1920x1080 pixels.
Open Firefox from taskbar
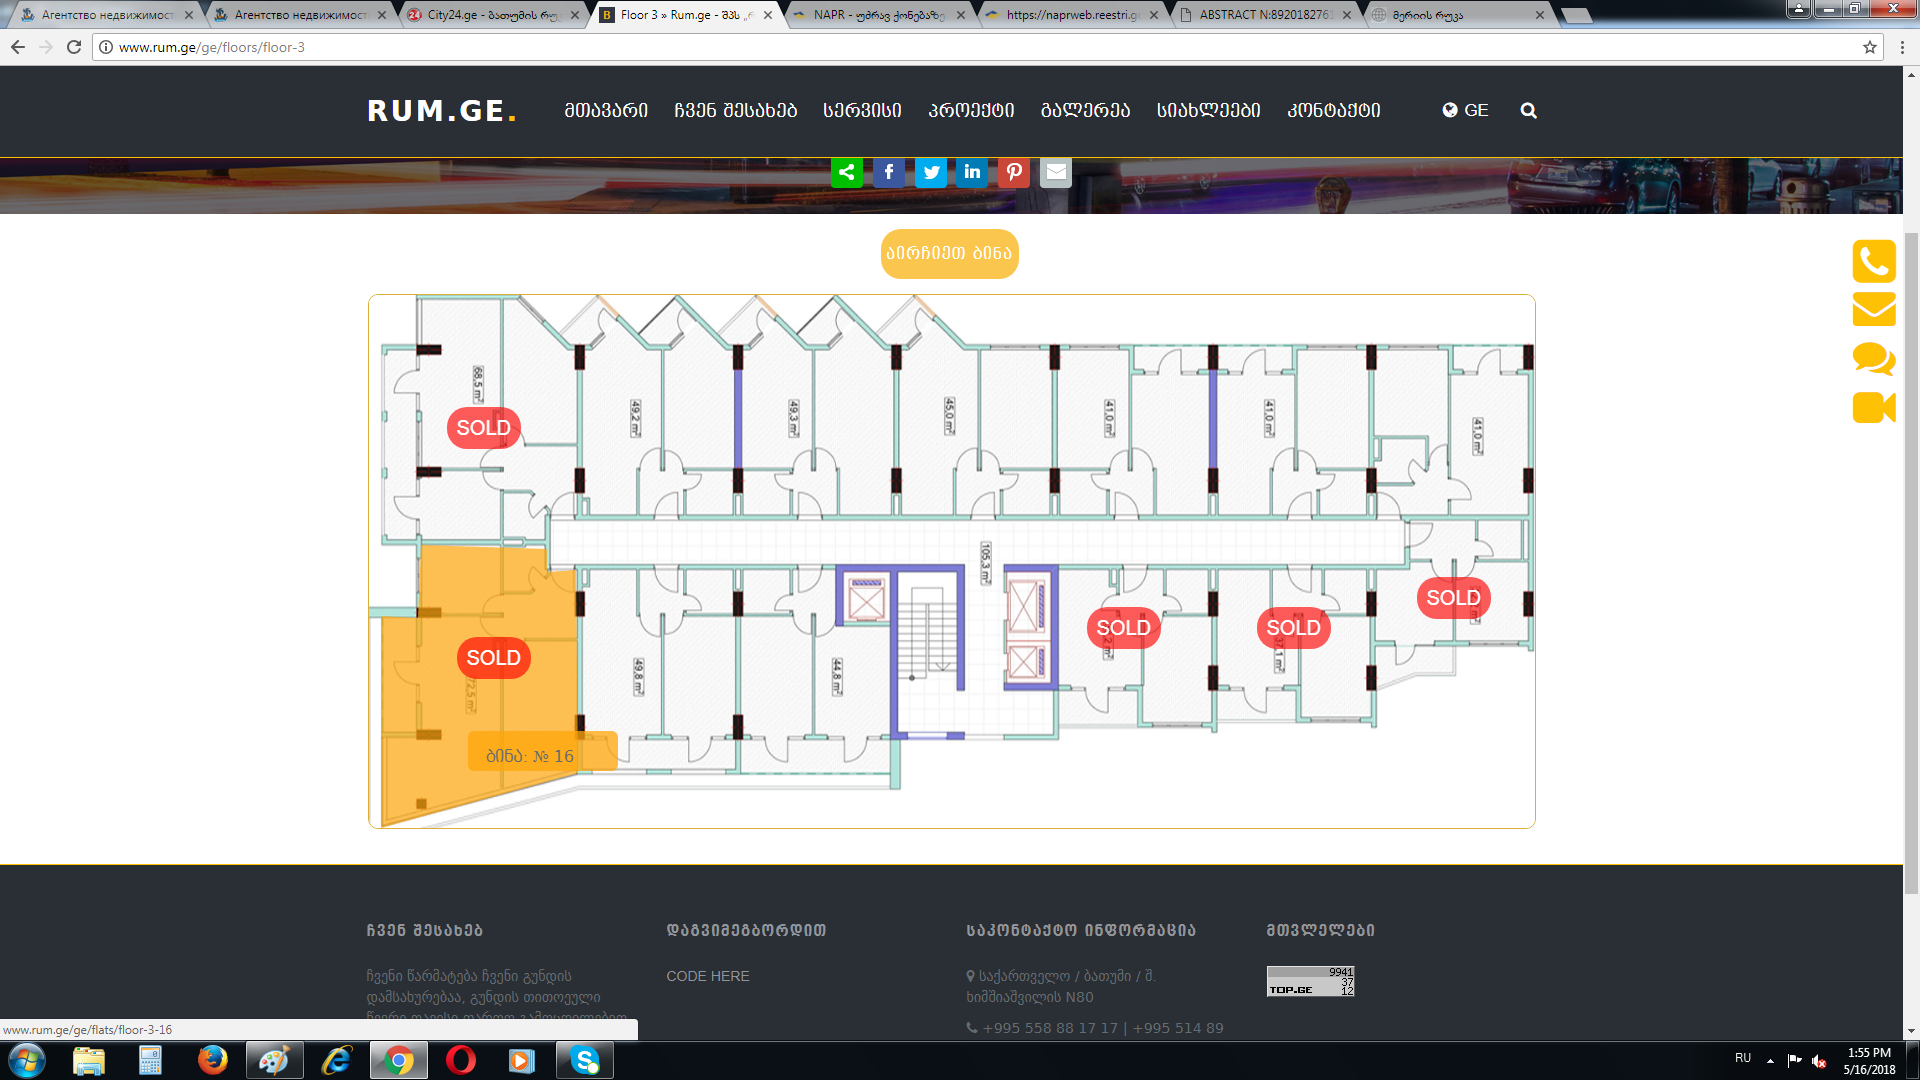point(212,1060)
